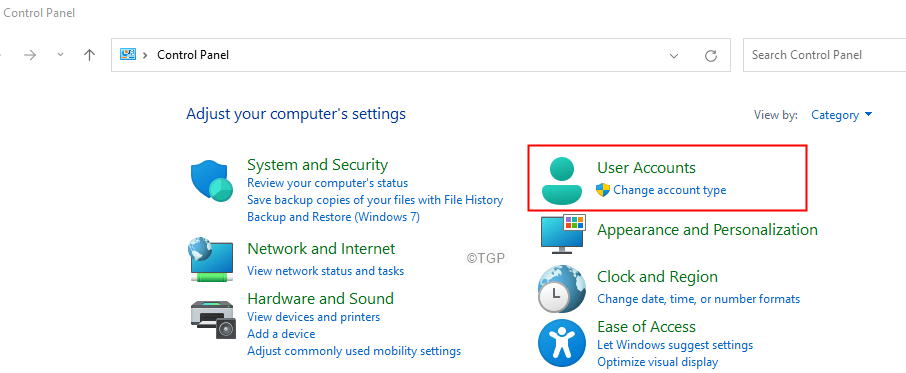Open the Appearance and Personalization monitor icon
This screenshot has height=373, width=906.
pos(563,234)
